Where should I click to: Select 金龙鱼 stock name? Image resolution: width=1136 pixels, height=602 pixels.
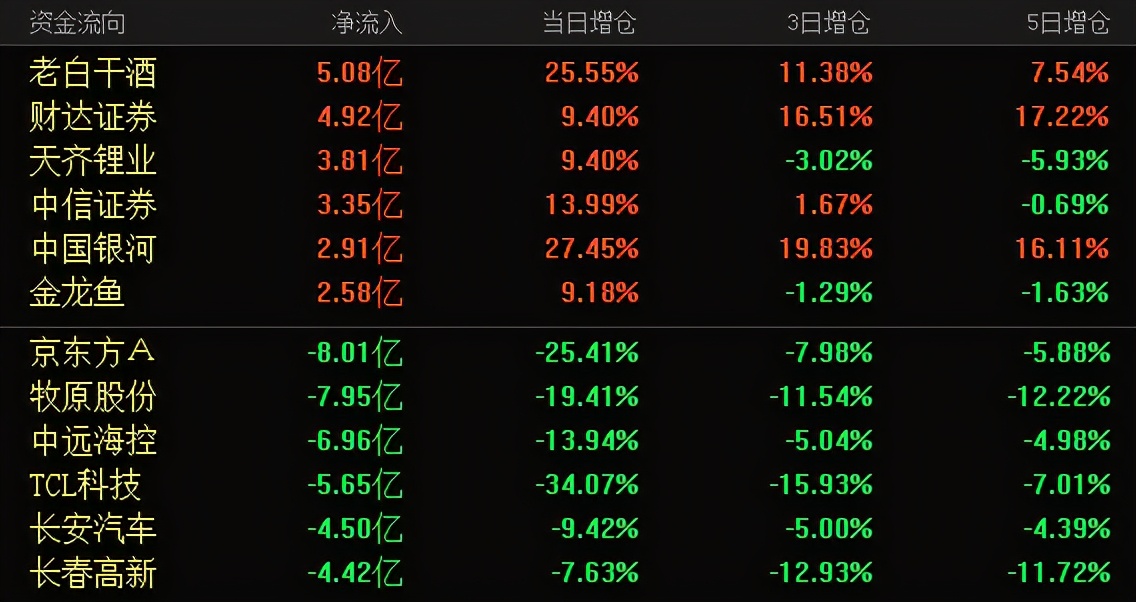coord(78,292)
